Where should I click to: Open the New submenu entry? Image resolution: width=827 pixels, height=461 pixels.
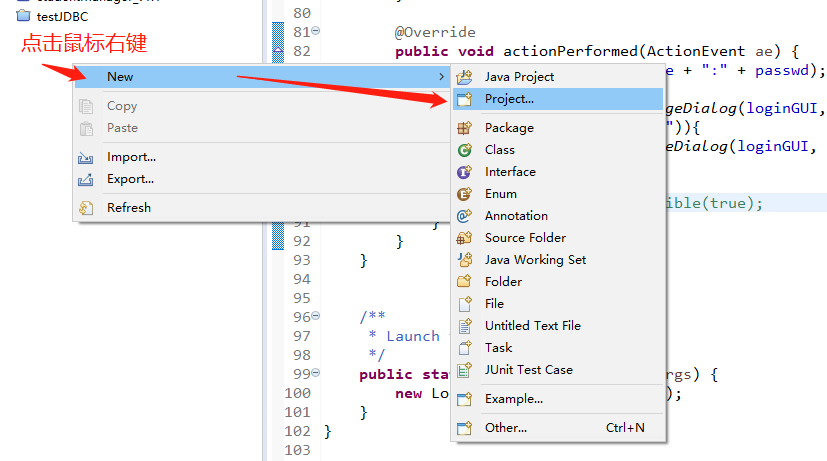[262, 77]
